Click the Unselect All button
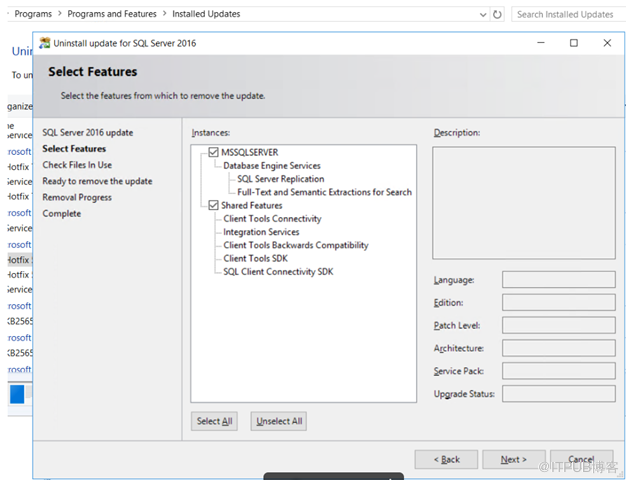 coord(279,421)
